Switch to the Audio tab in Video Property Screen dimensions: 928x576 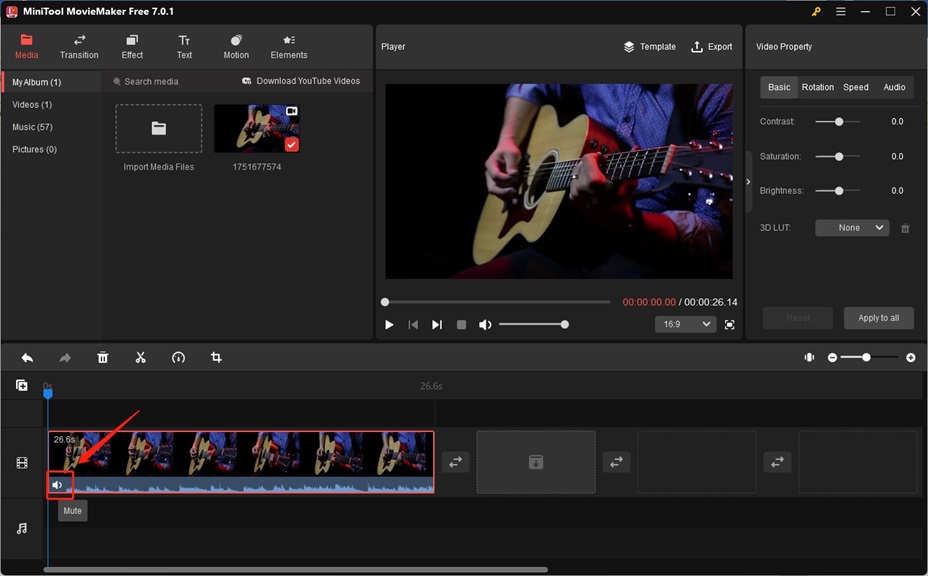coord(894,87)
